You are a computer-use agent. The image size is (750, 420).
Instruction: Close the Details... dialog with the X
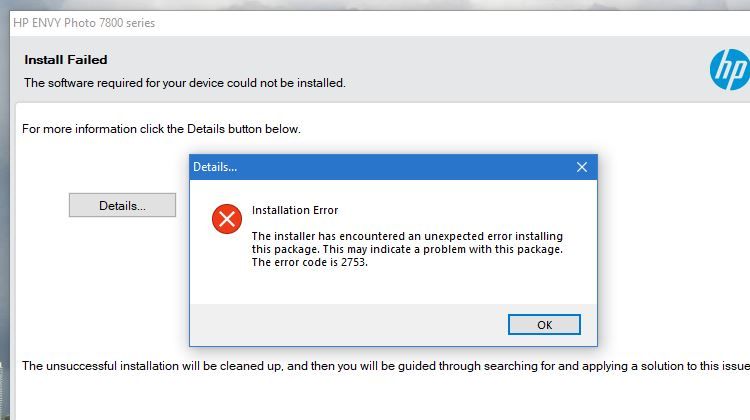point(582,167)
